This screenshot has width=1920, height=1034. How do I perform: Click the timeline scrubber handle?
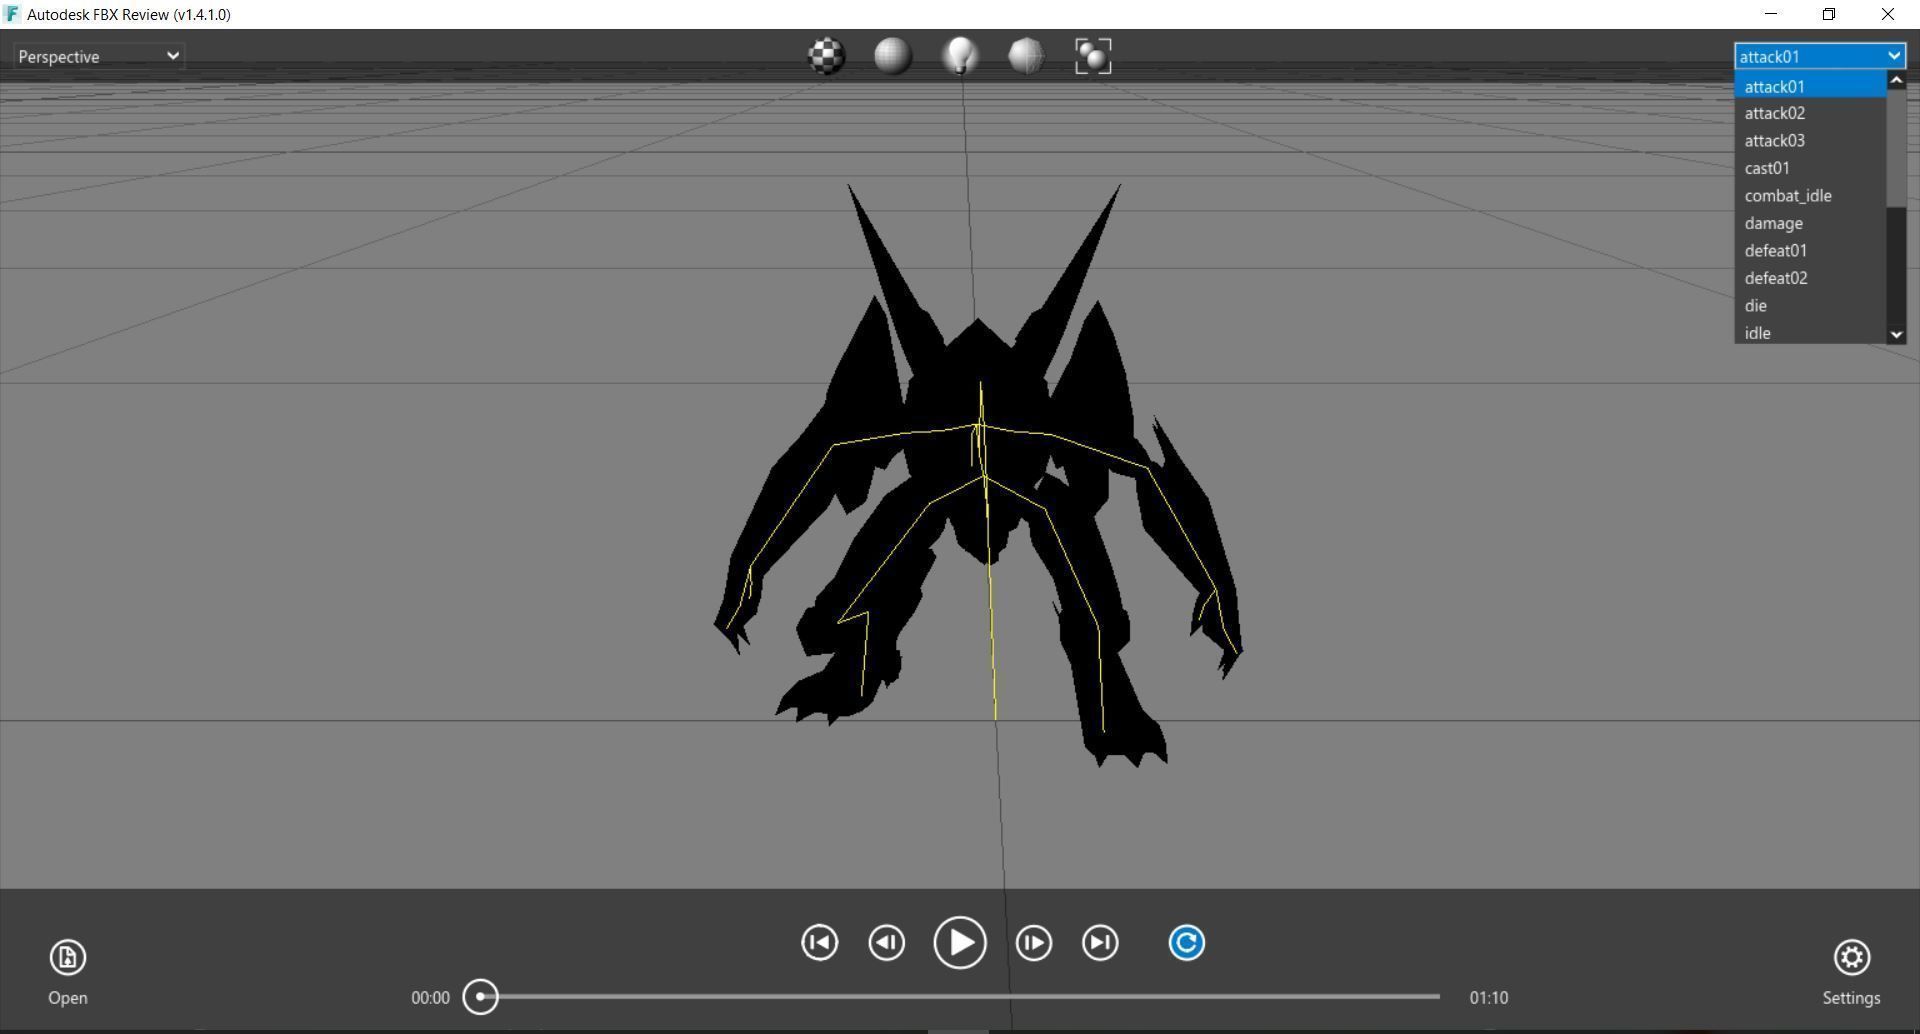(481, 997)
